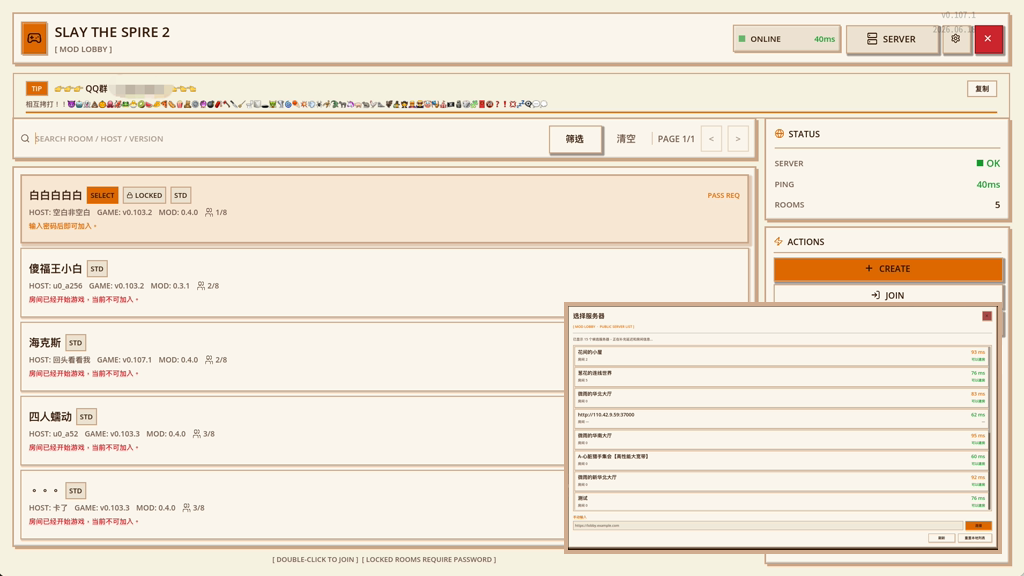Click the server rack icon on SERVER button

pyautogui.click(x=872, y=39)
